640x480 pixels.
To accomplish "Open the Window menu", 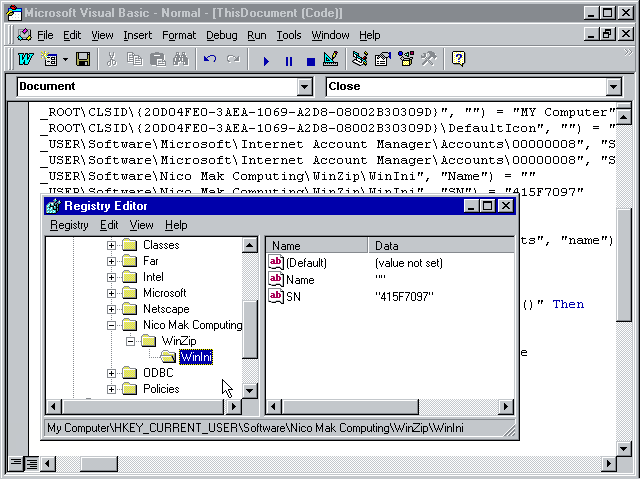I will click(x=330, y=36).
